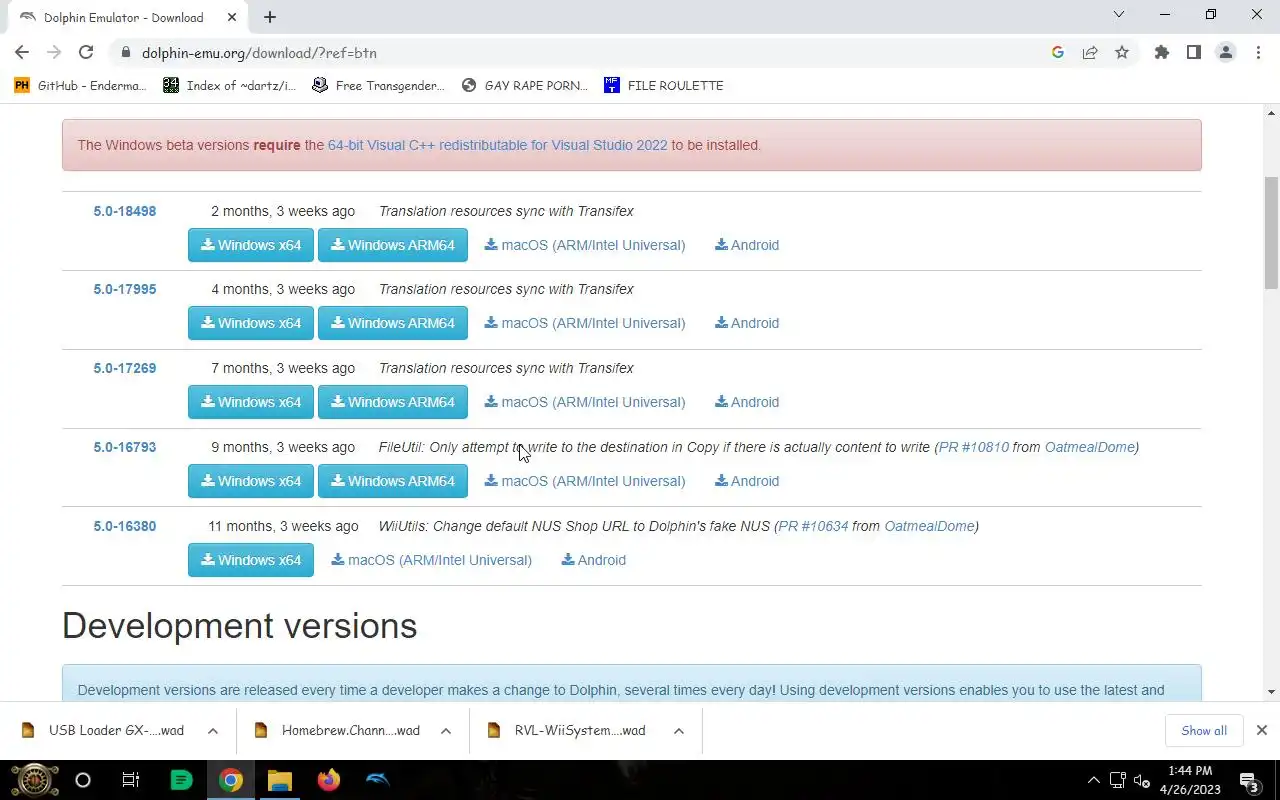Open Index of ~dartz bookmark
The height and width of the screenshot is (800, 1280).
(x=230, y=86)
